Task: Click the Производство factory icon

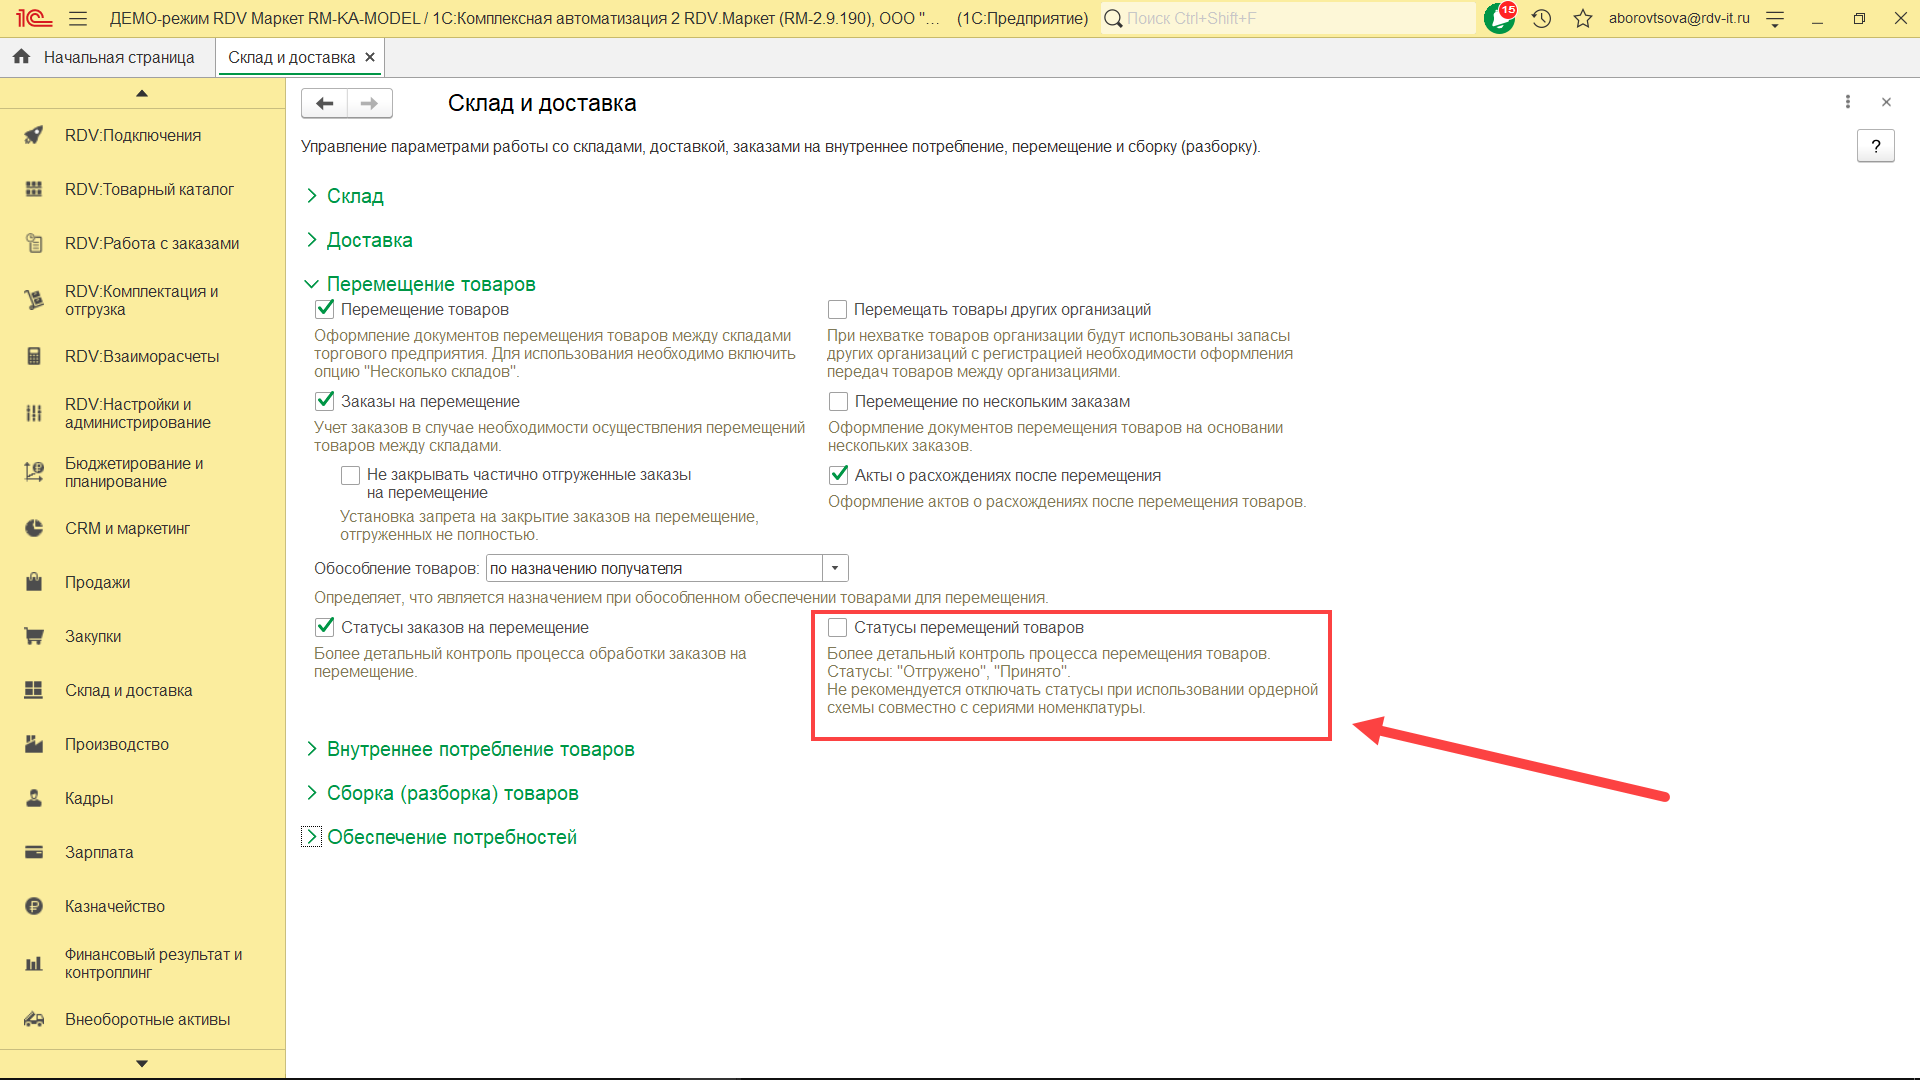Action: click(34, 744)
